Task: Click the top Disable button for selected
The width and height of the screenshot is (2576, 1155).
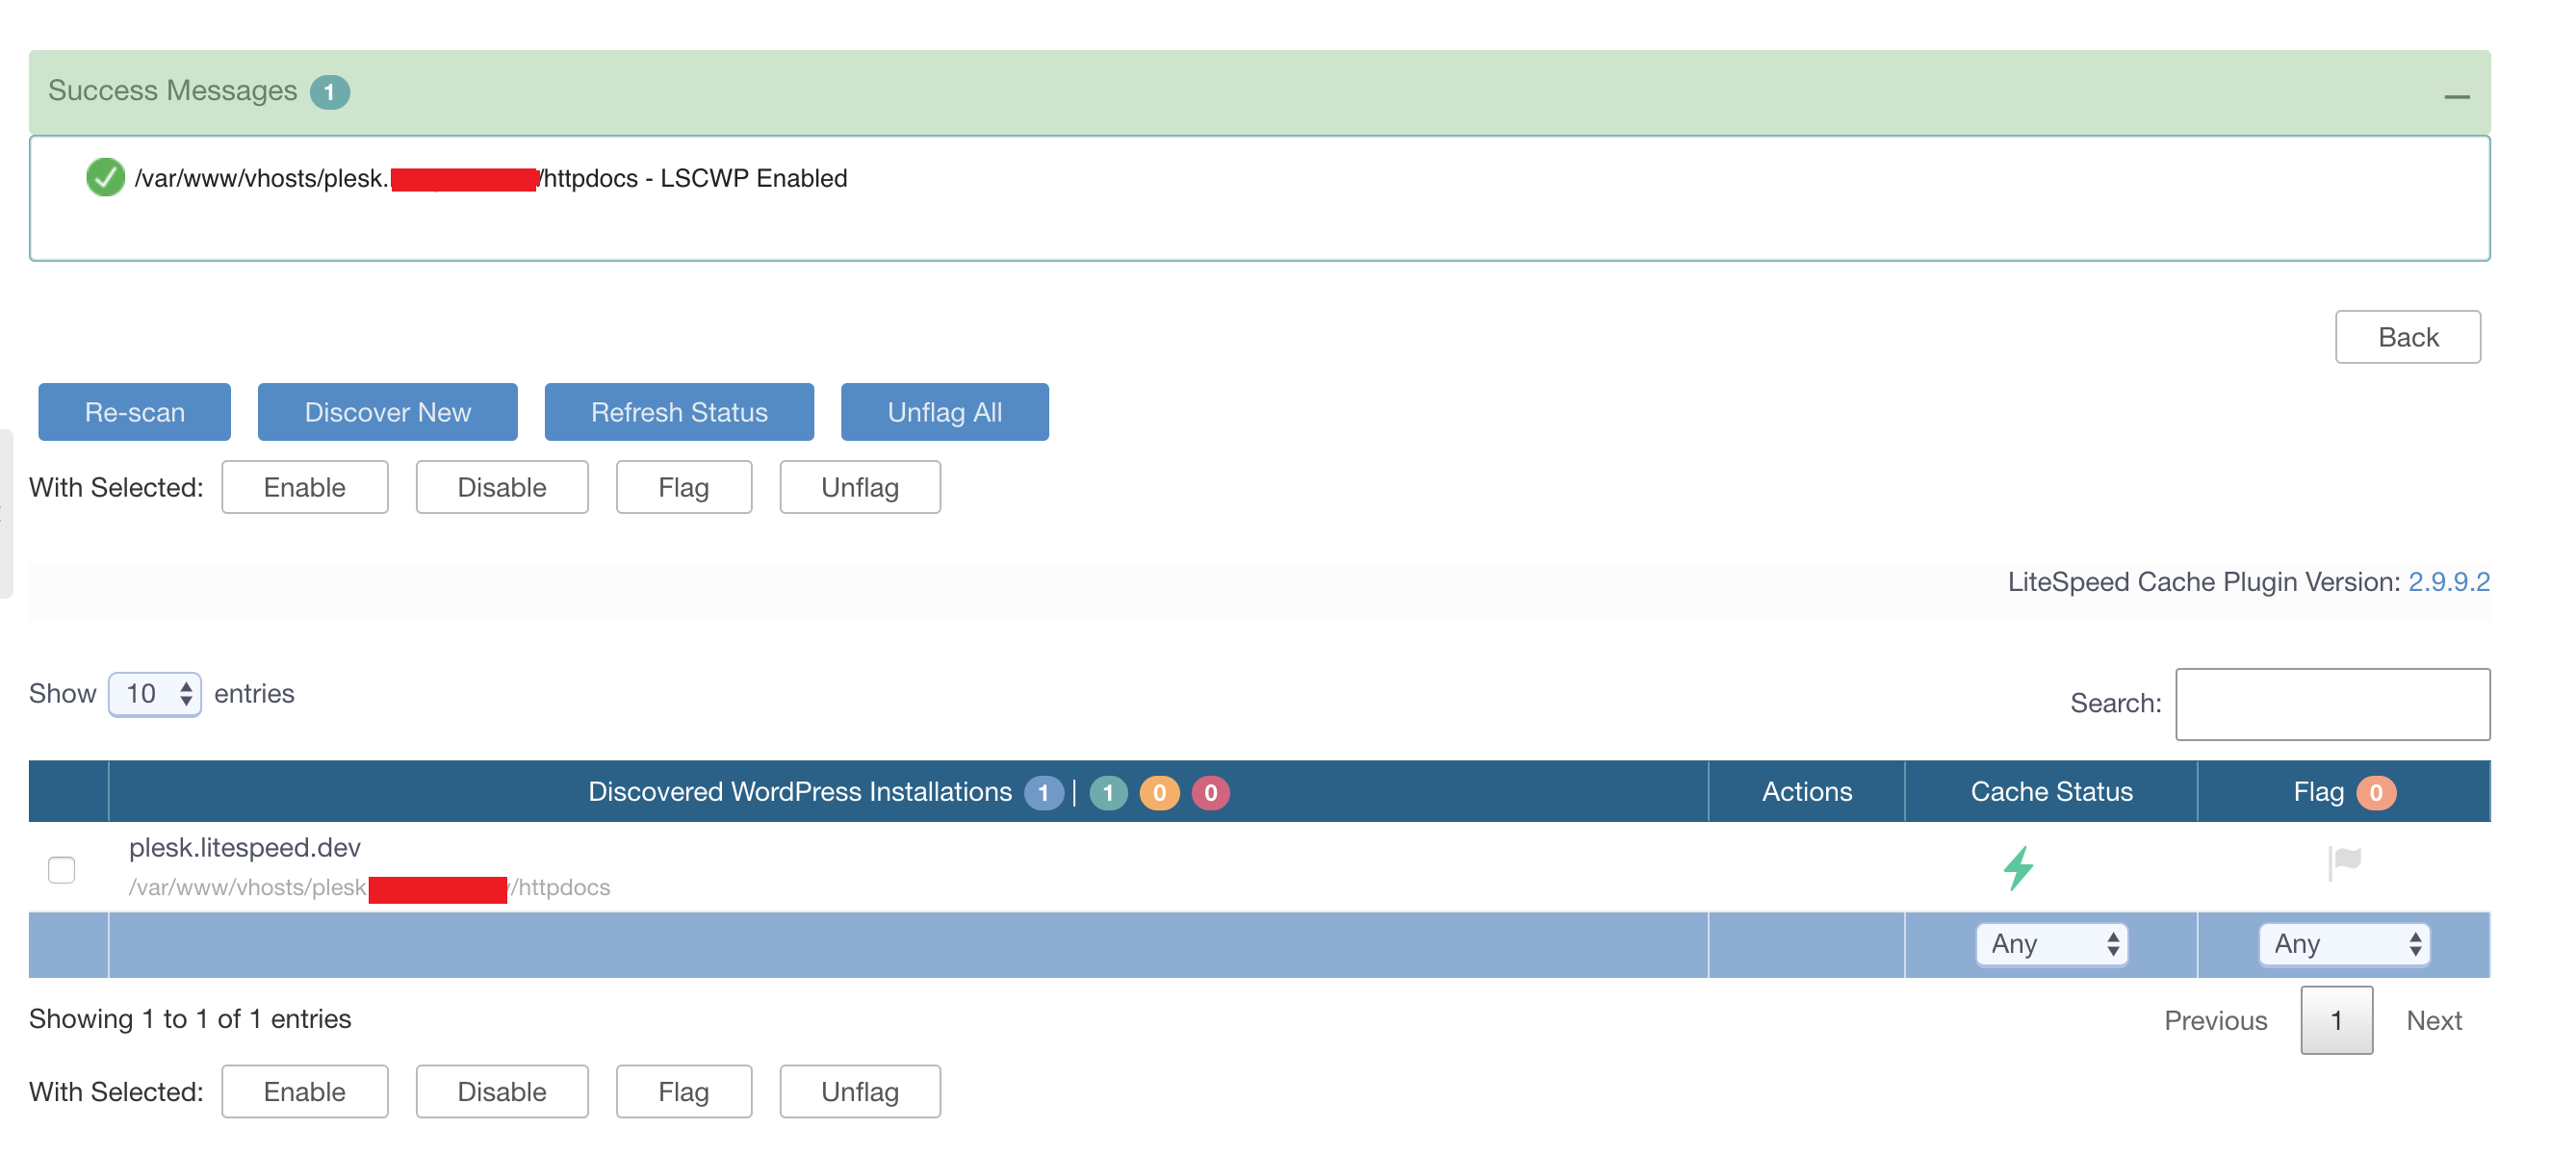Action: pos(501,487)
